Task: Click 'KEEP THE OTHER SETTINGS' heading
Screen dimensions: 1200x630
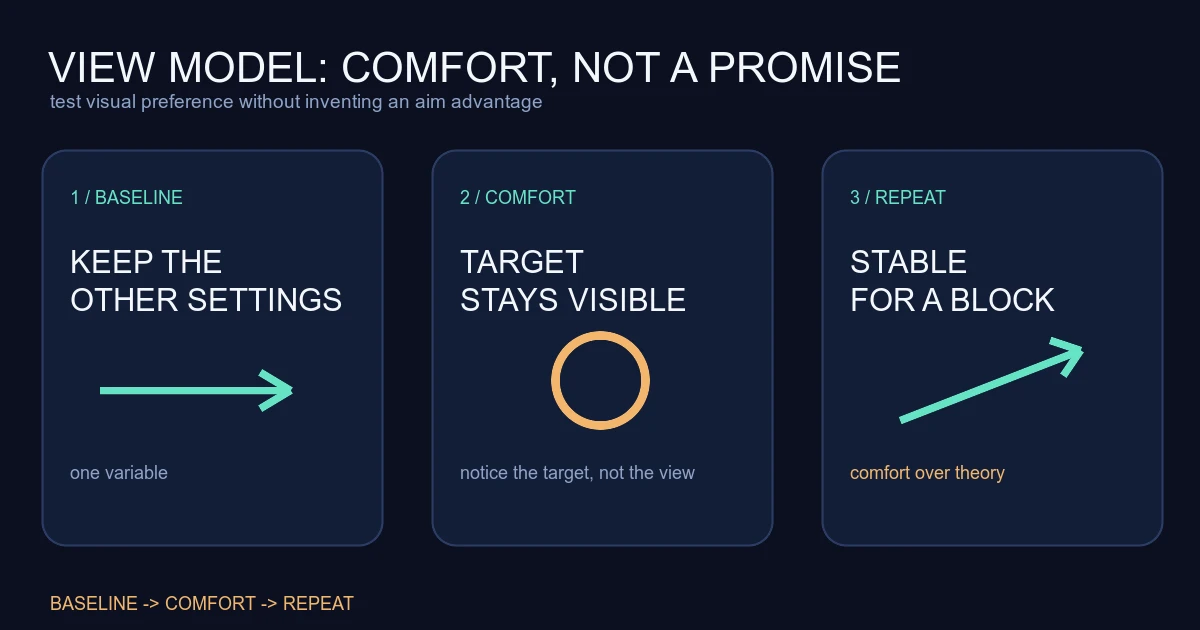Action: pos(206,281)
